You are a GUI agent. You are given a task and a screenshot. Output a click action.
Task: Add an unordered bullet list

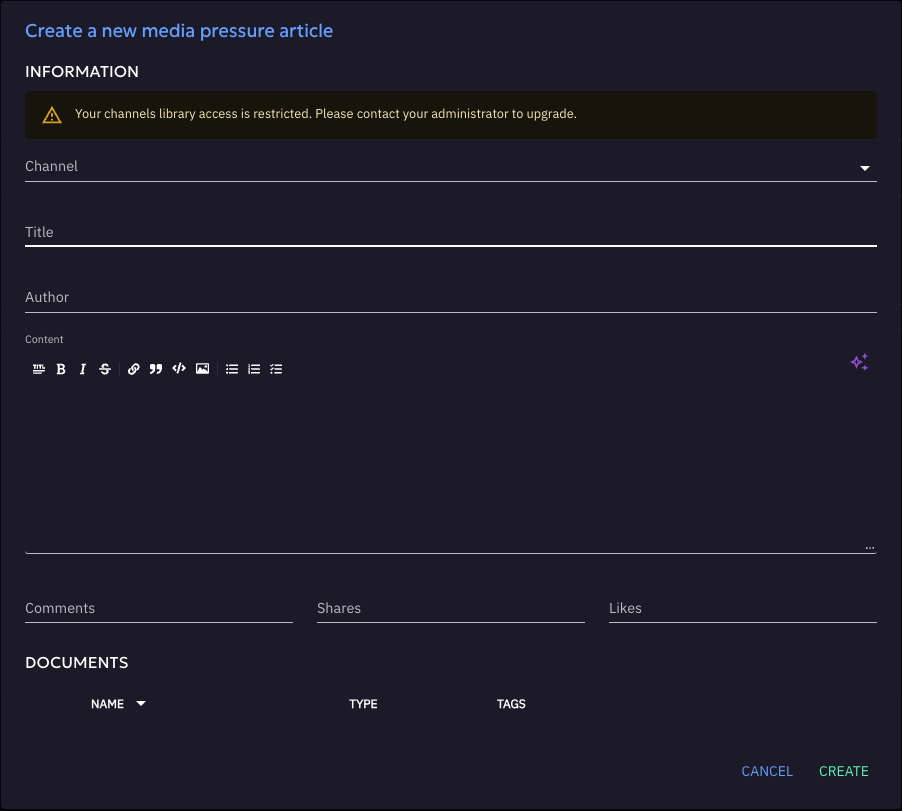[x=232, y=369]
